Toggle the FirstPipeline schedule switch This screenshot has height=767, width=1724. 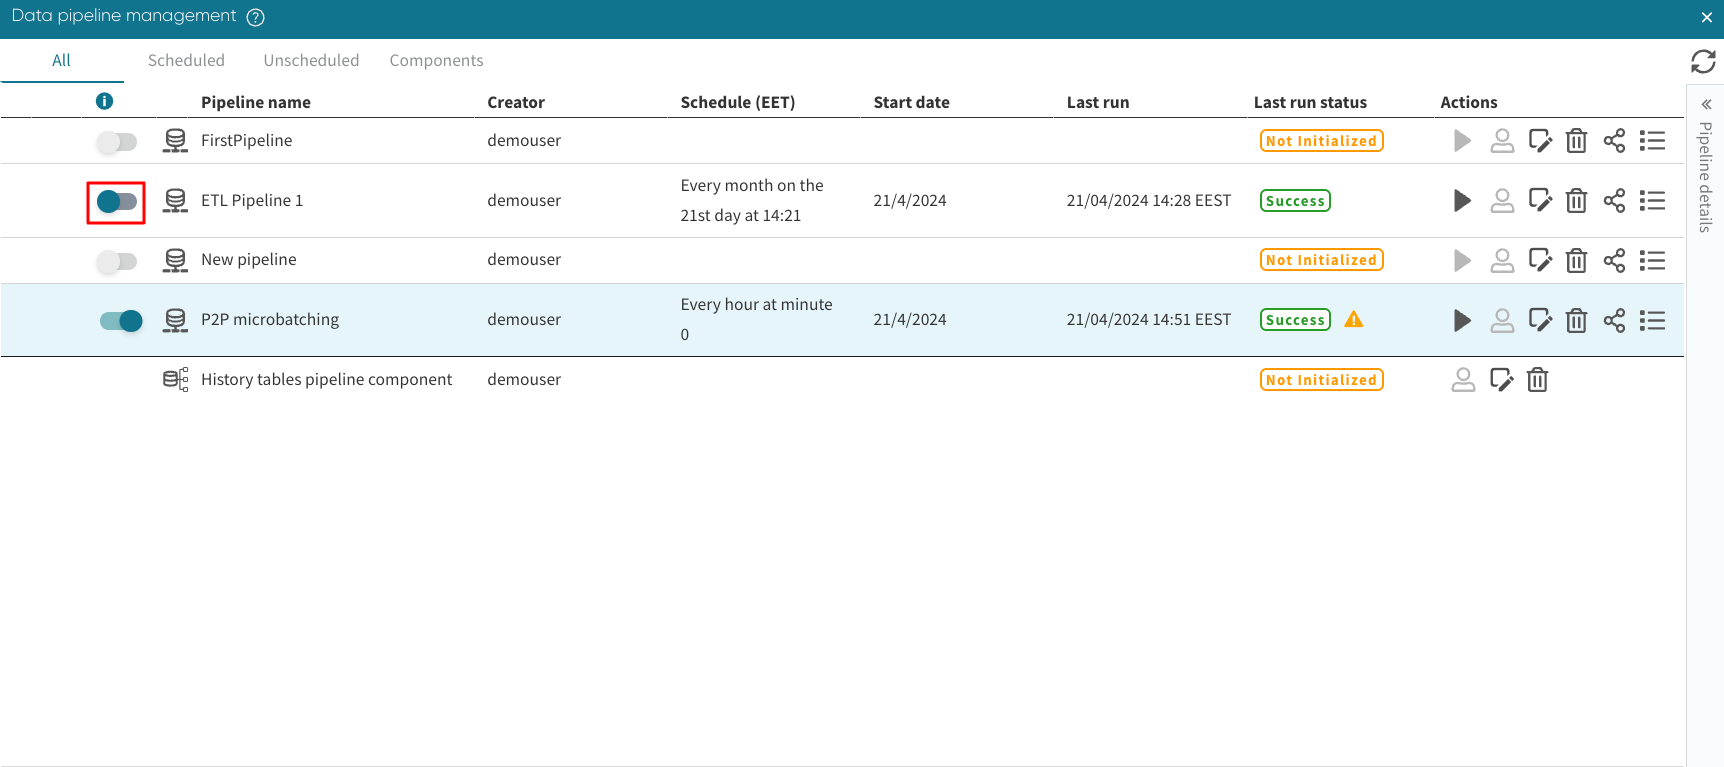tap(117, 142)
